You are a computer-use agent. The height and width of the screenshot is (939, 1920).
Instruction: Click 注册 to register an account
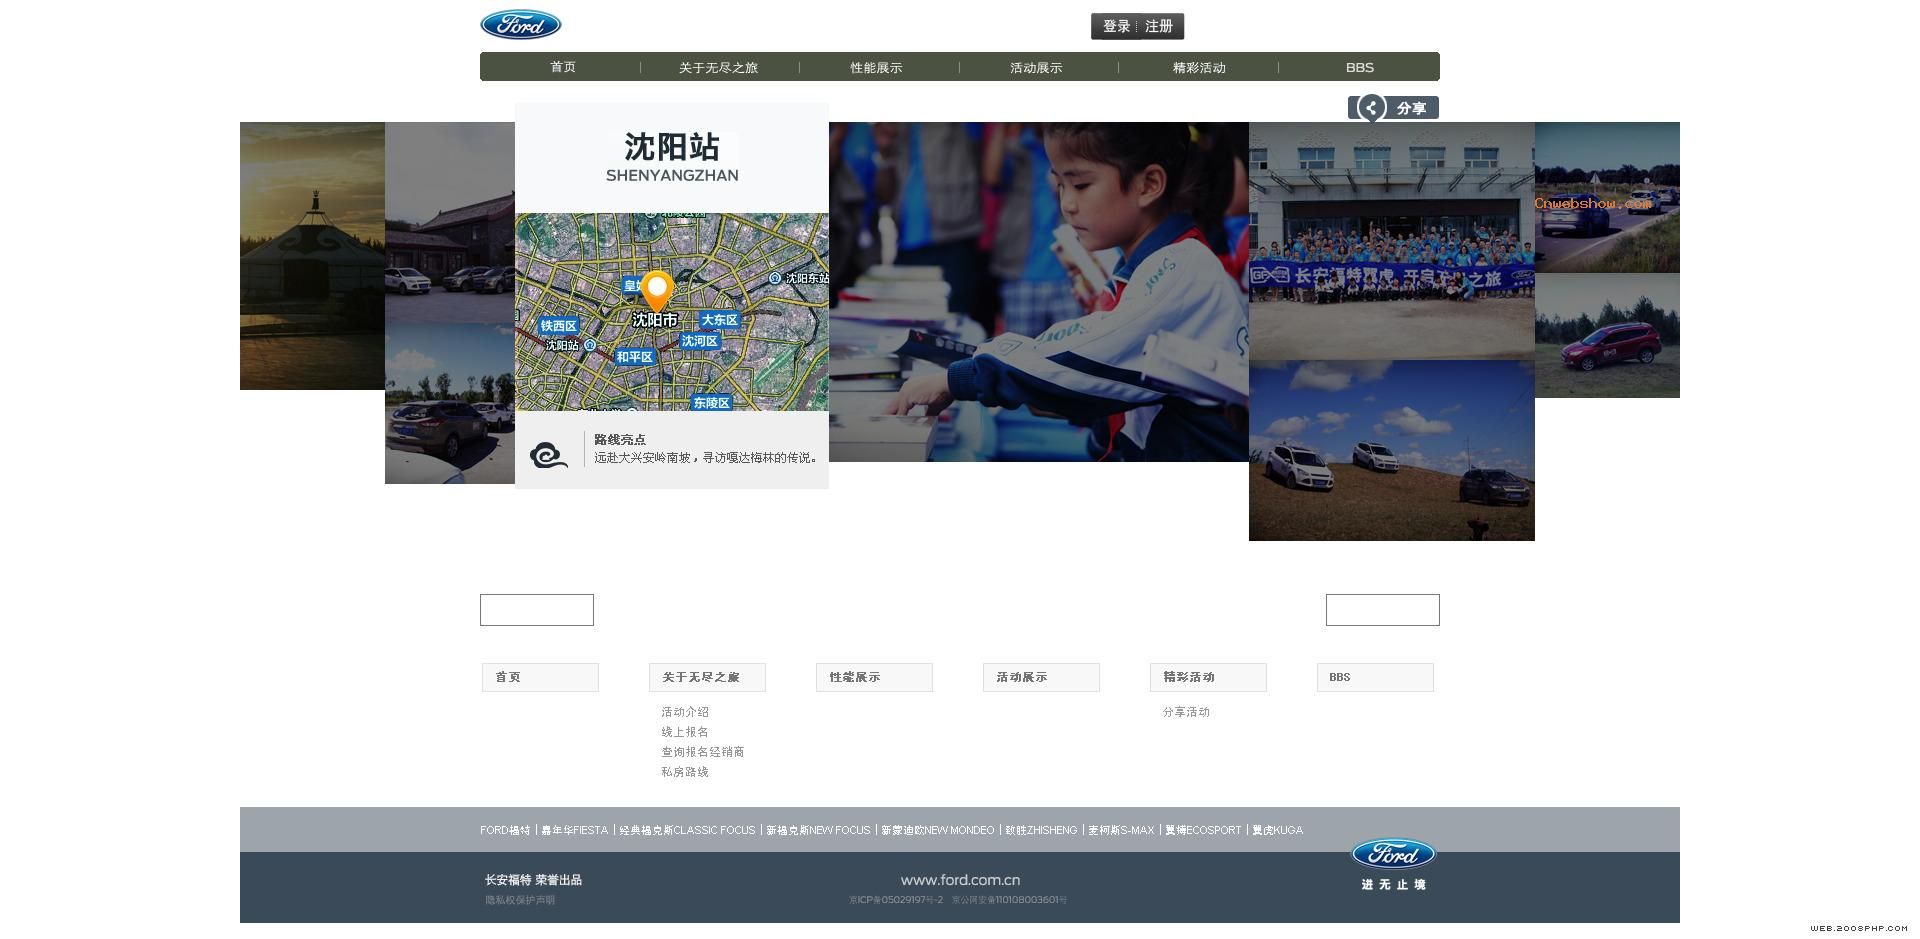1159,26
